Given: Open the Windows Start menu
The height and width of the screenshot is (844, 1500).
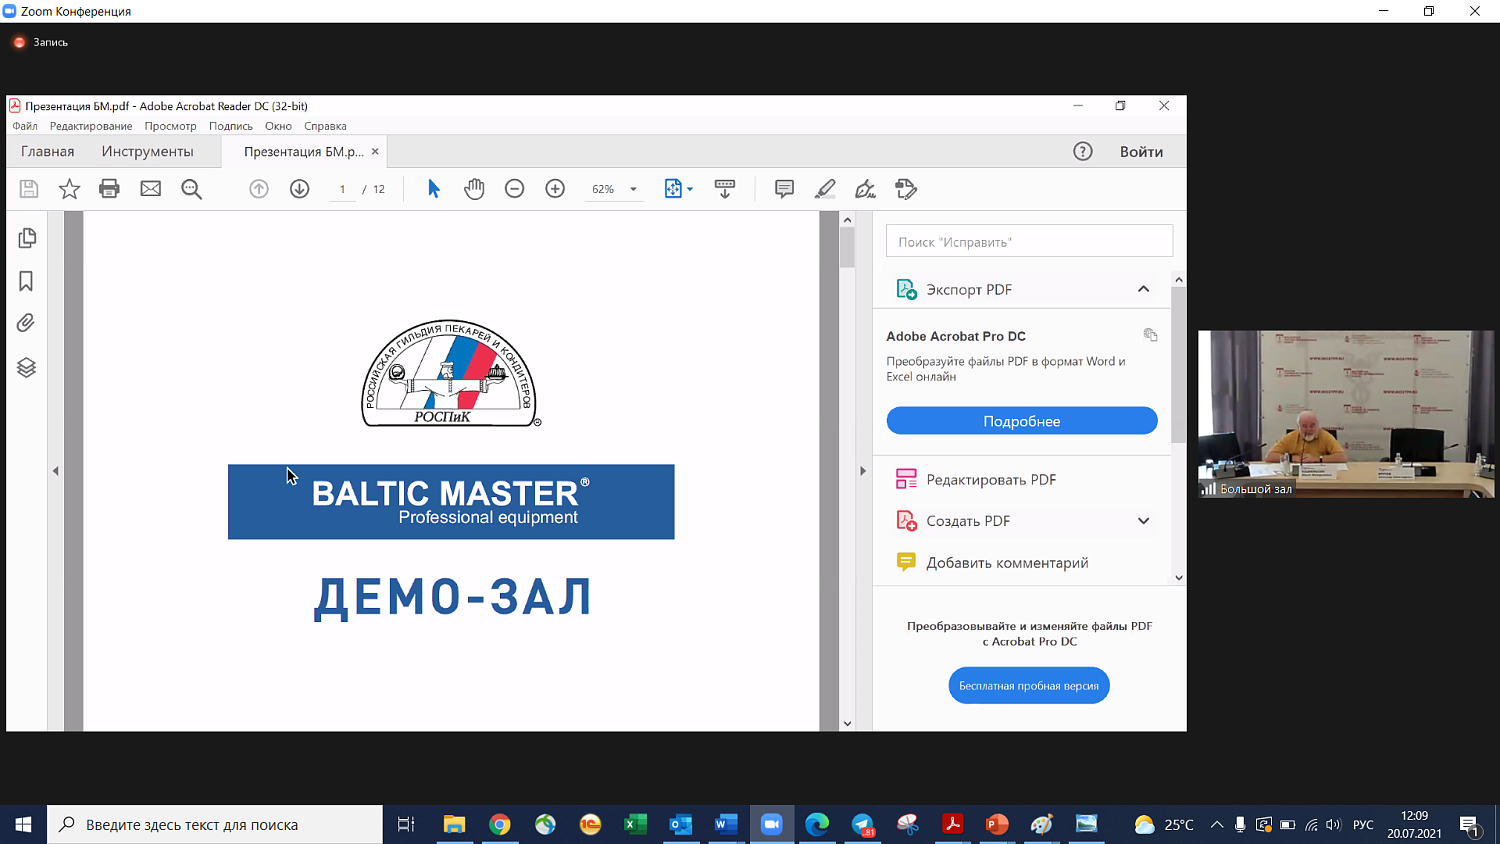Looking at the screenshot, I should pyautogui.click(x=23, y=825).
